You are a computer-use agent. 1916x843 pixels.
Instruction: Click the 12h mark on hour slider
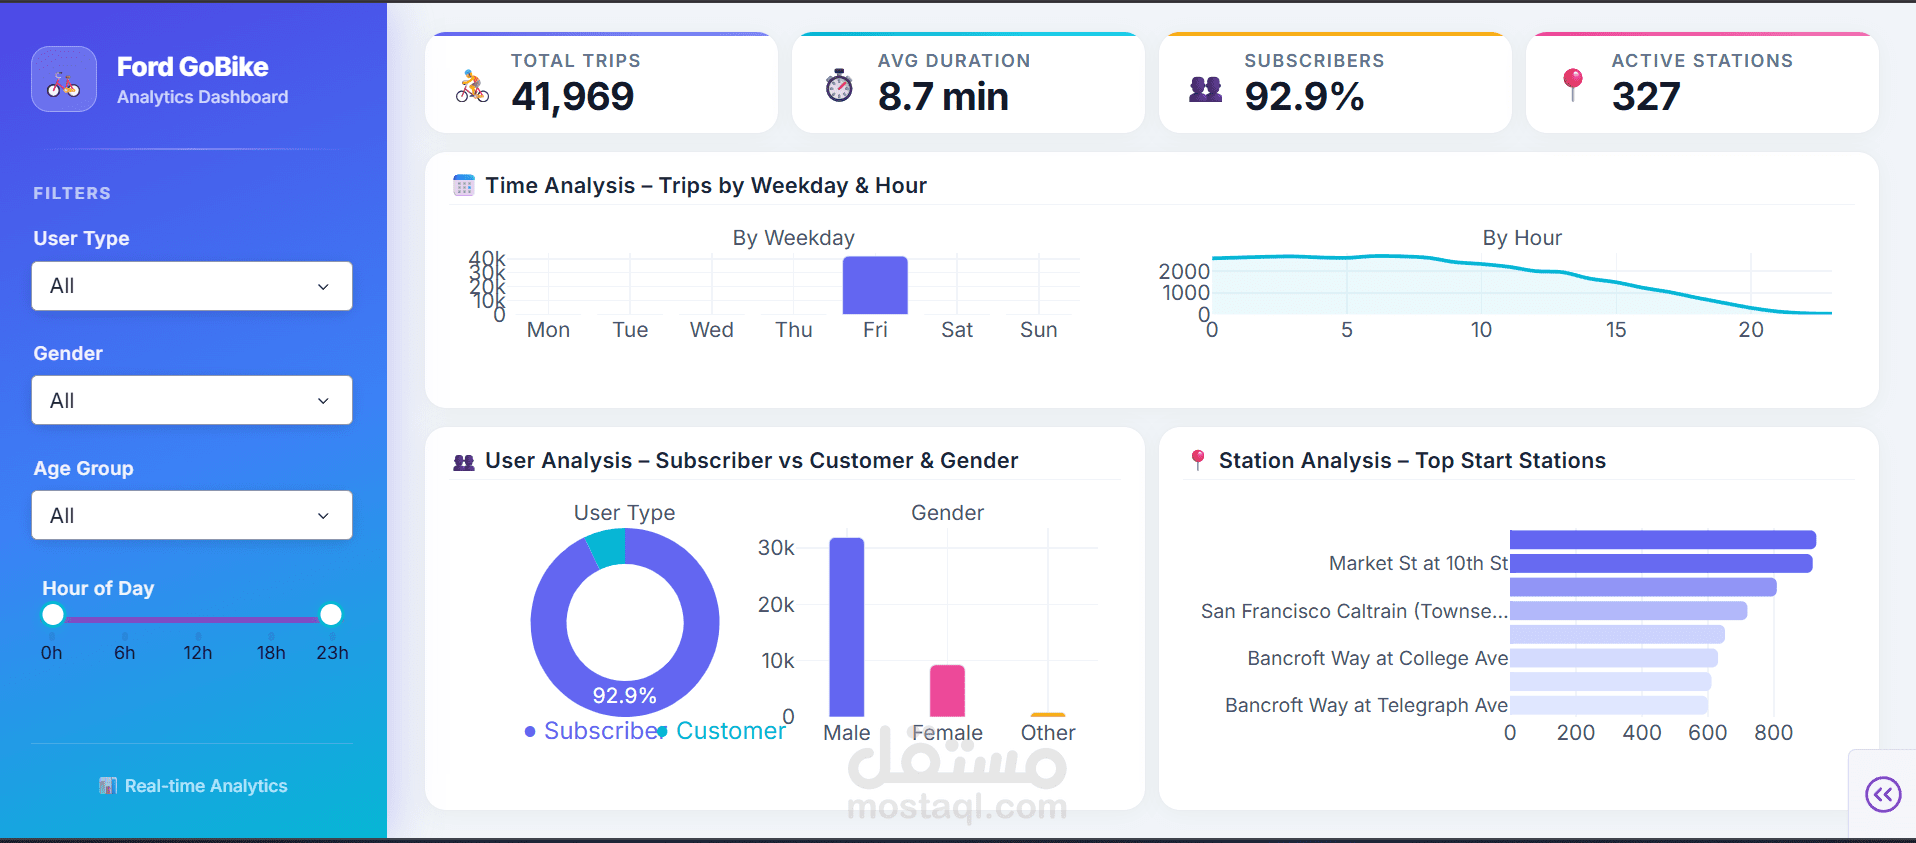(198, 652)
